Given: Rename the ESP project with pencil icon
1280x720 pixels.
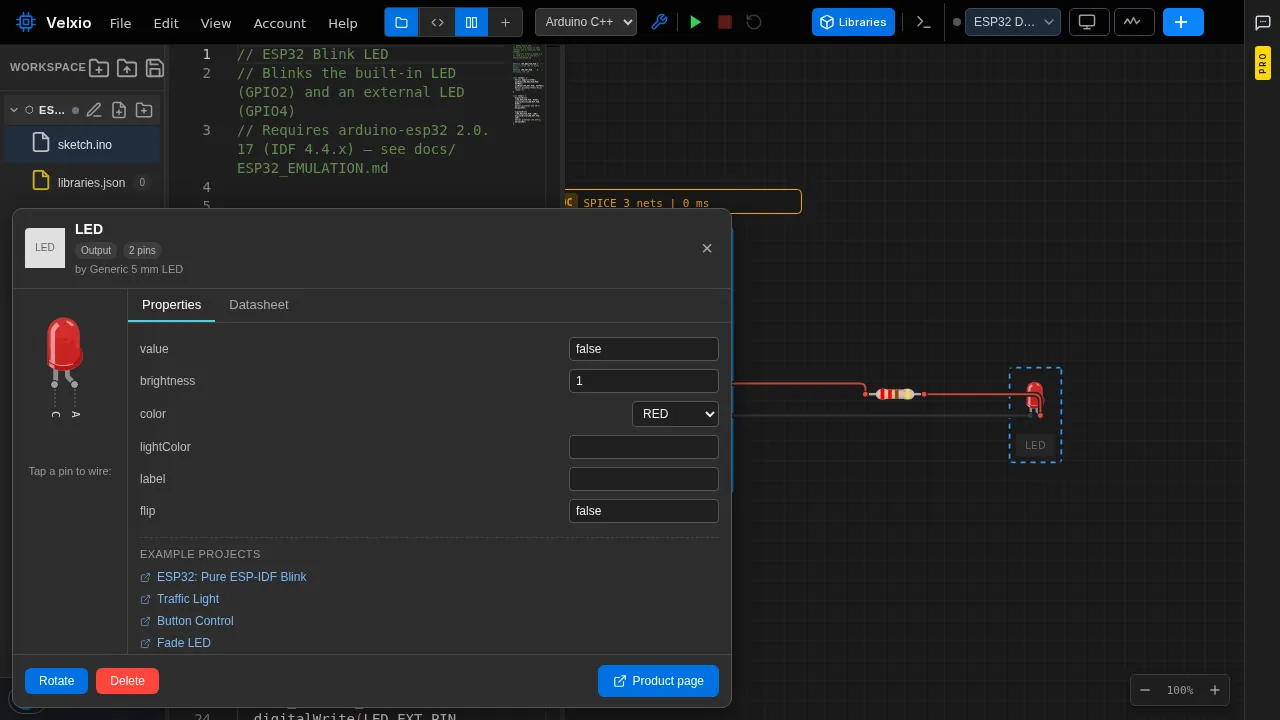Looking at the screenshot, I should [94, 110].
